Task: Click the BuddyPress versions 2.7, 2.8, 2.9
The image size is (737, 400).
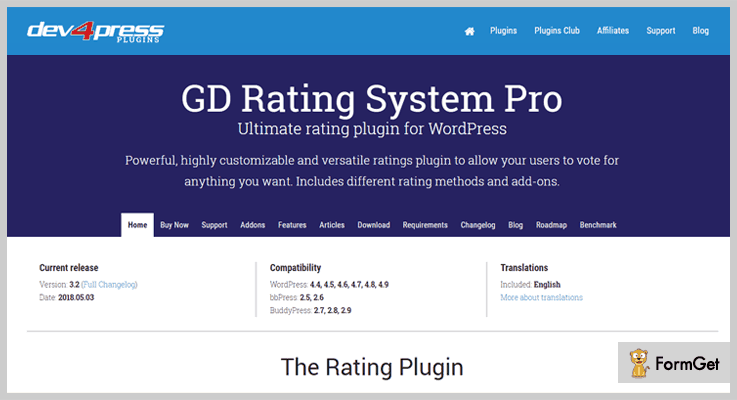Action: click(x=332, y=310)
